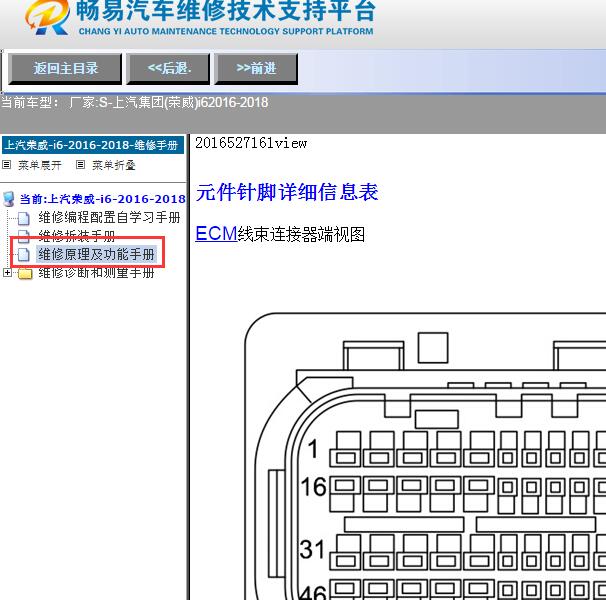Open the ECM link
This screenshot has width=606, height=600.
click(x=216, y=234)
